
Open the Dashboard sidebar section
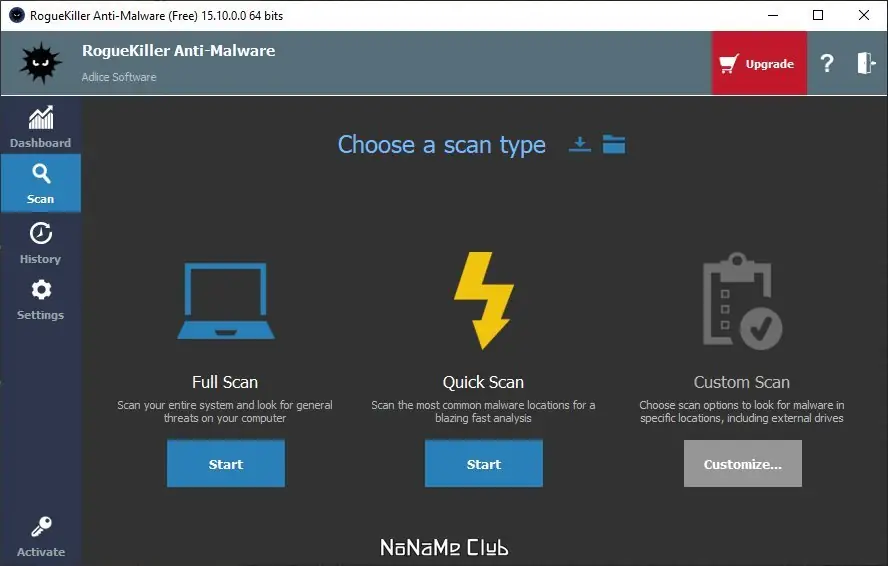click(41, 127)
